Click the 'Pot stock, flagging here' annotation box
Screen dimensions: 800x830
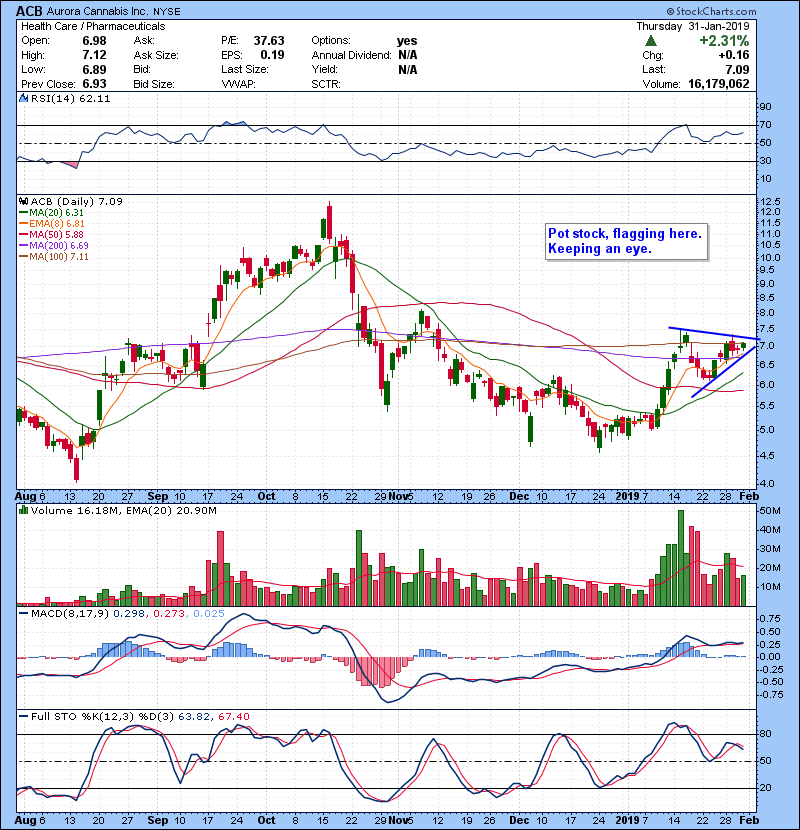626,241
